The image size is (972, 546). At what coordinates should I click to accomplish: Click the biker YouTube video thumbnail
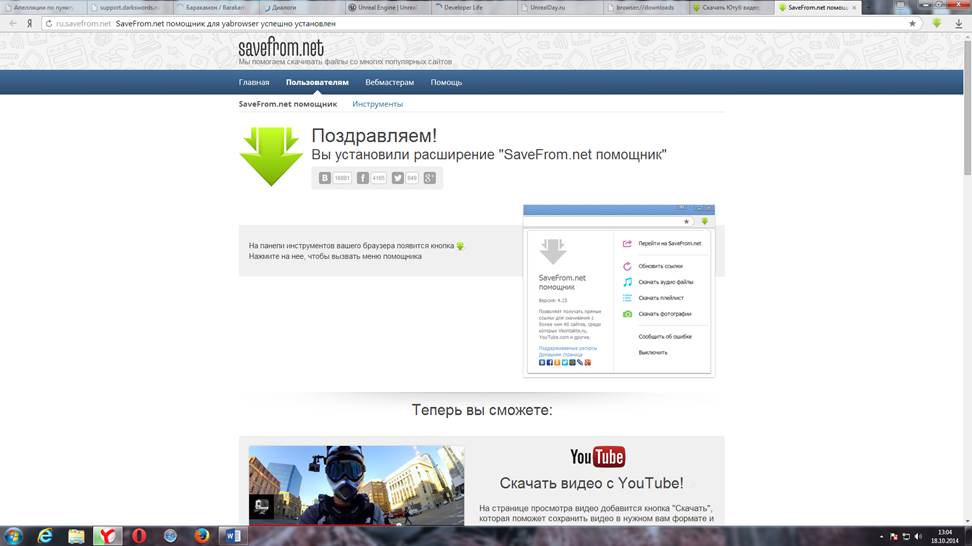point(356,485)
